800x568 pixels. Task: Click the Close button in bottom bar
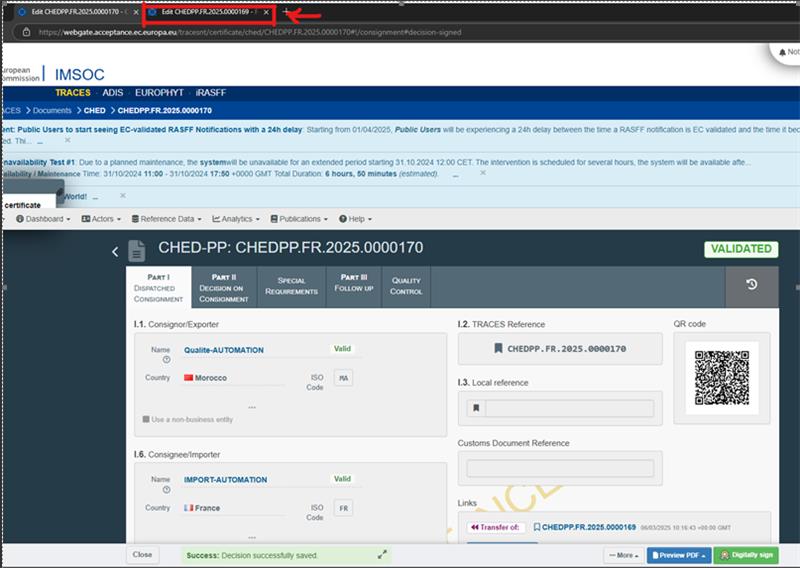(x=142, y=554)
